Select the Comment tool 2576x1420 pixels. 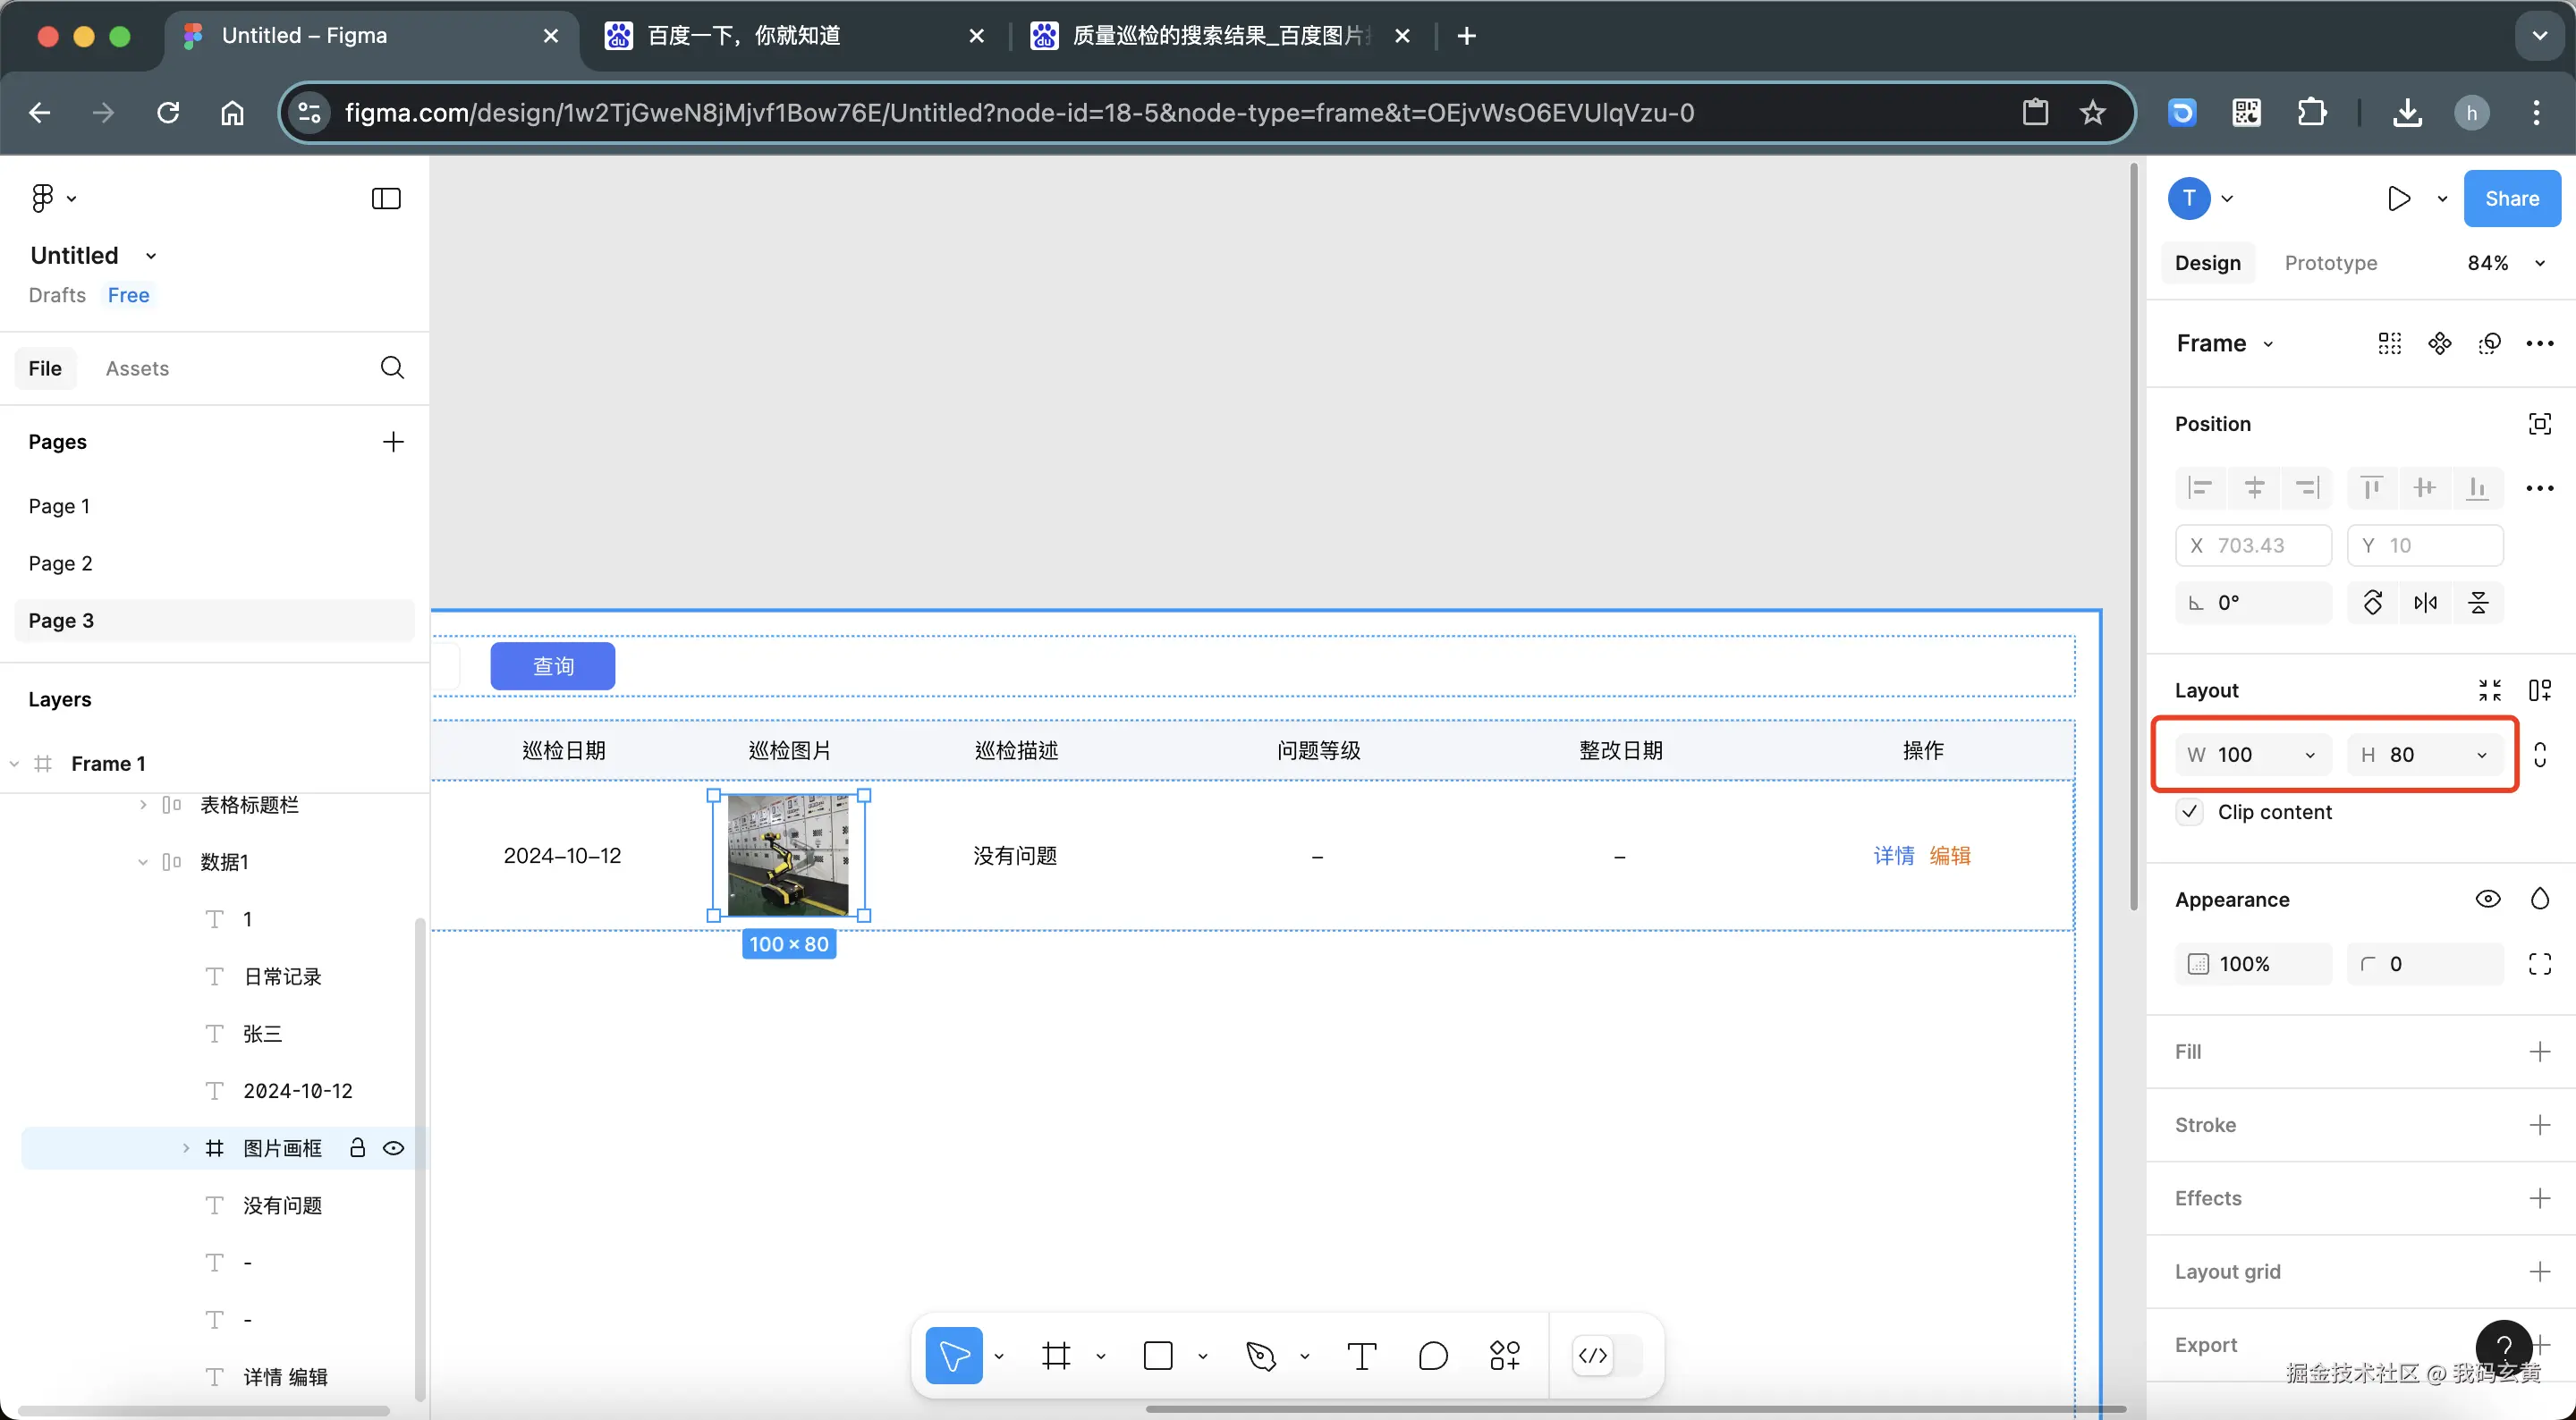pos(1432,1356)
